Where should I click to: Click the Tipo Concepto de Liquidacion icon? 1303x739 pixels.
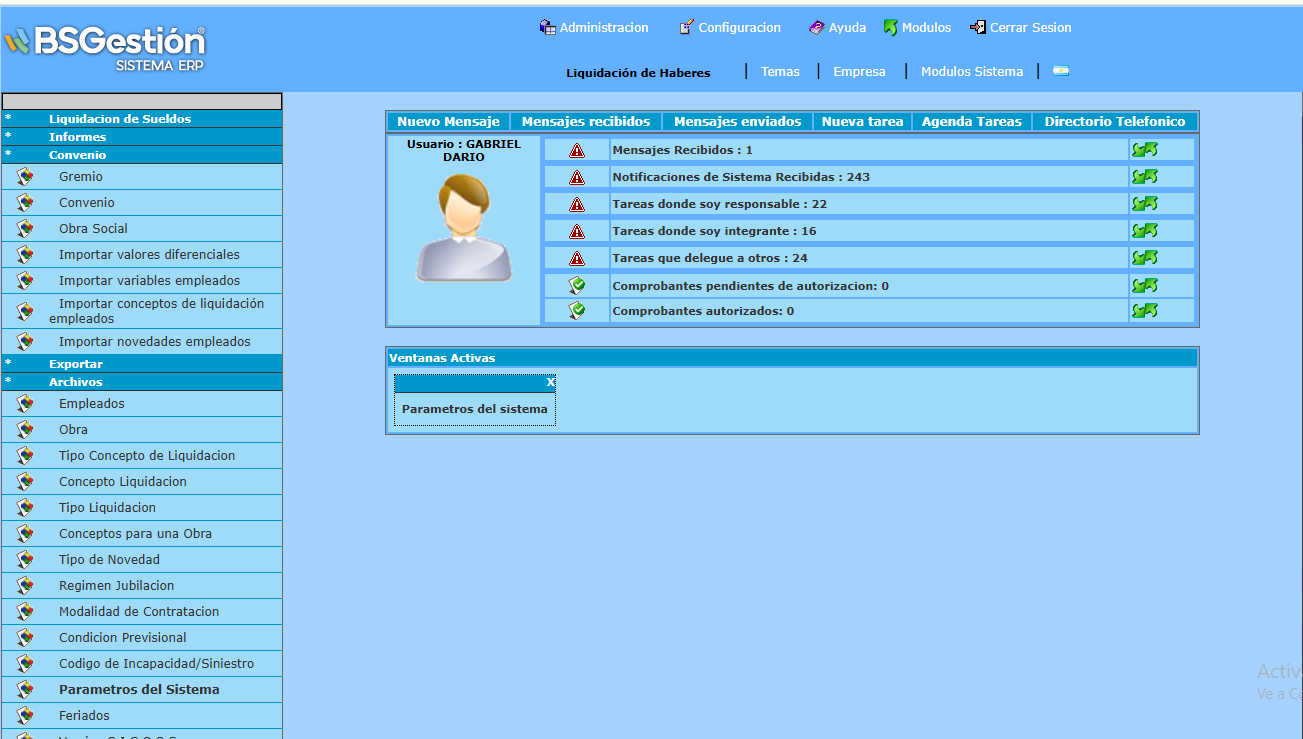click(x=26, y=455)
